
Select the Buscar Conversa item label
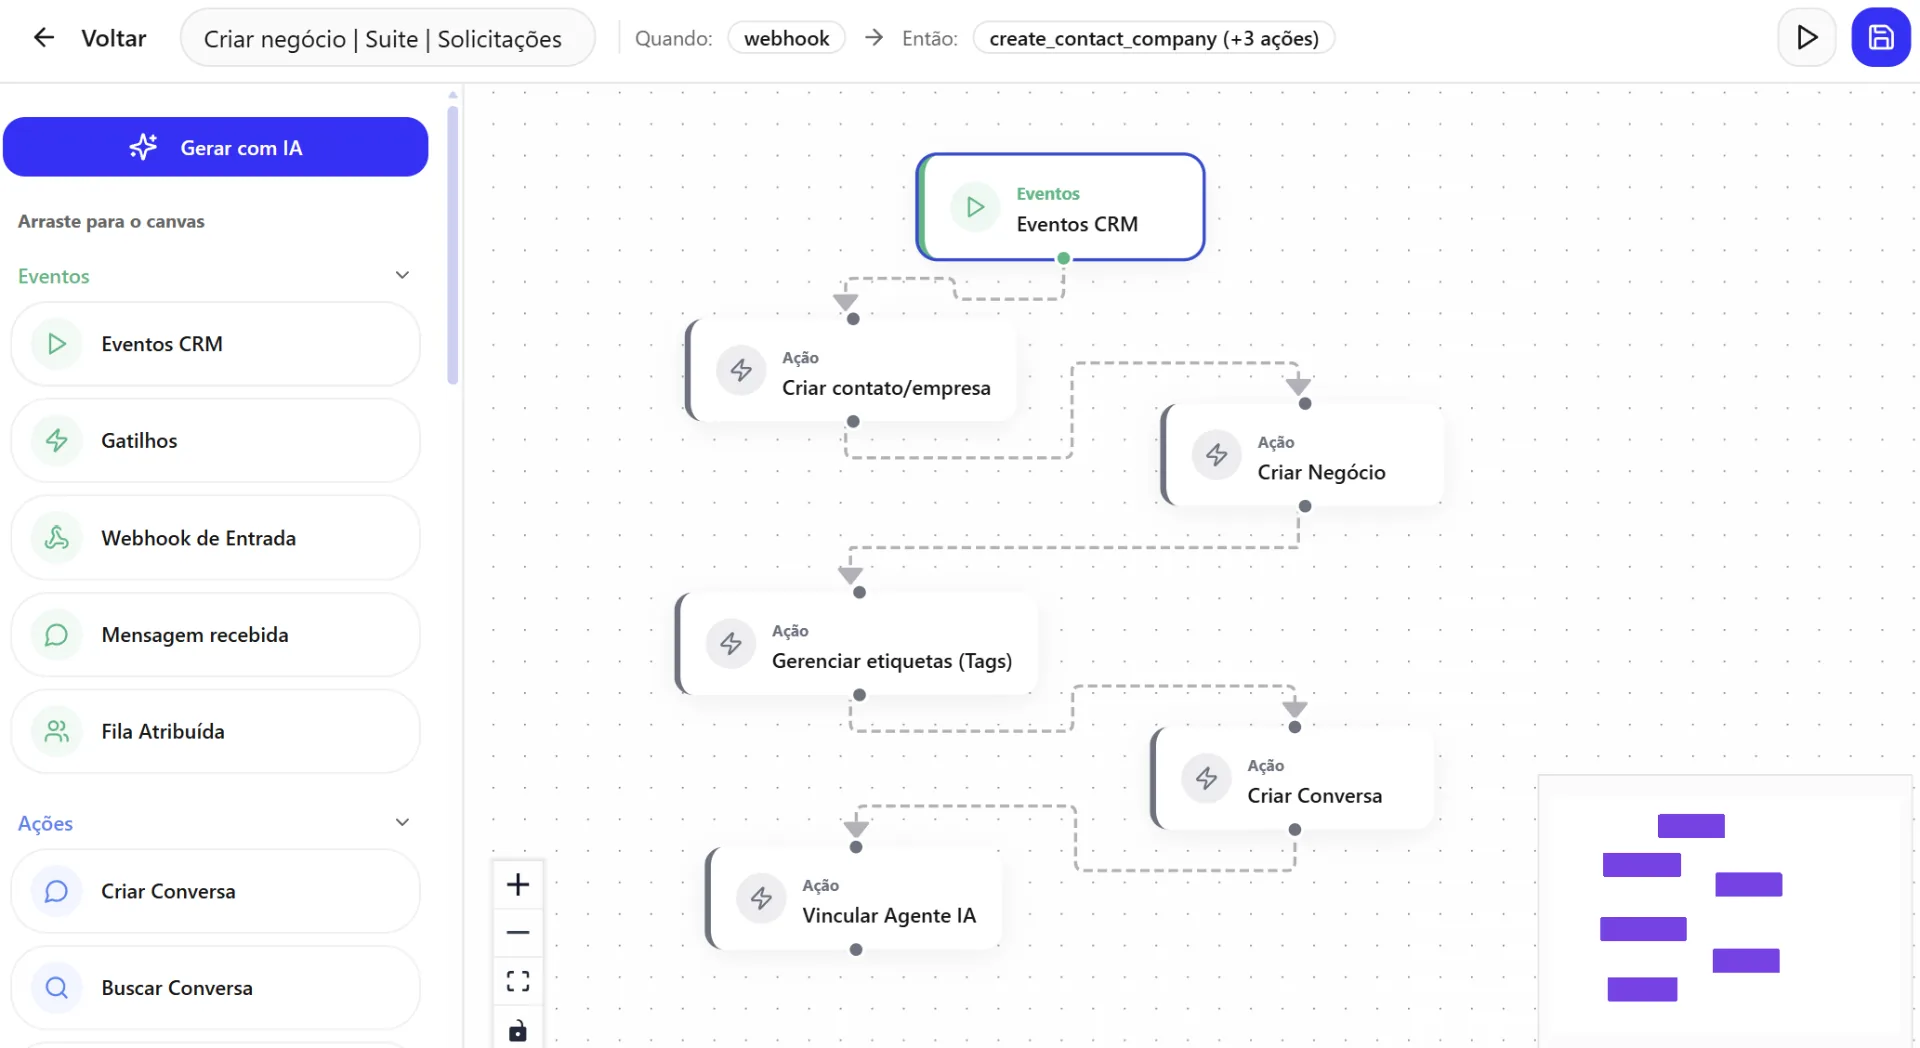click(177, 988)
